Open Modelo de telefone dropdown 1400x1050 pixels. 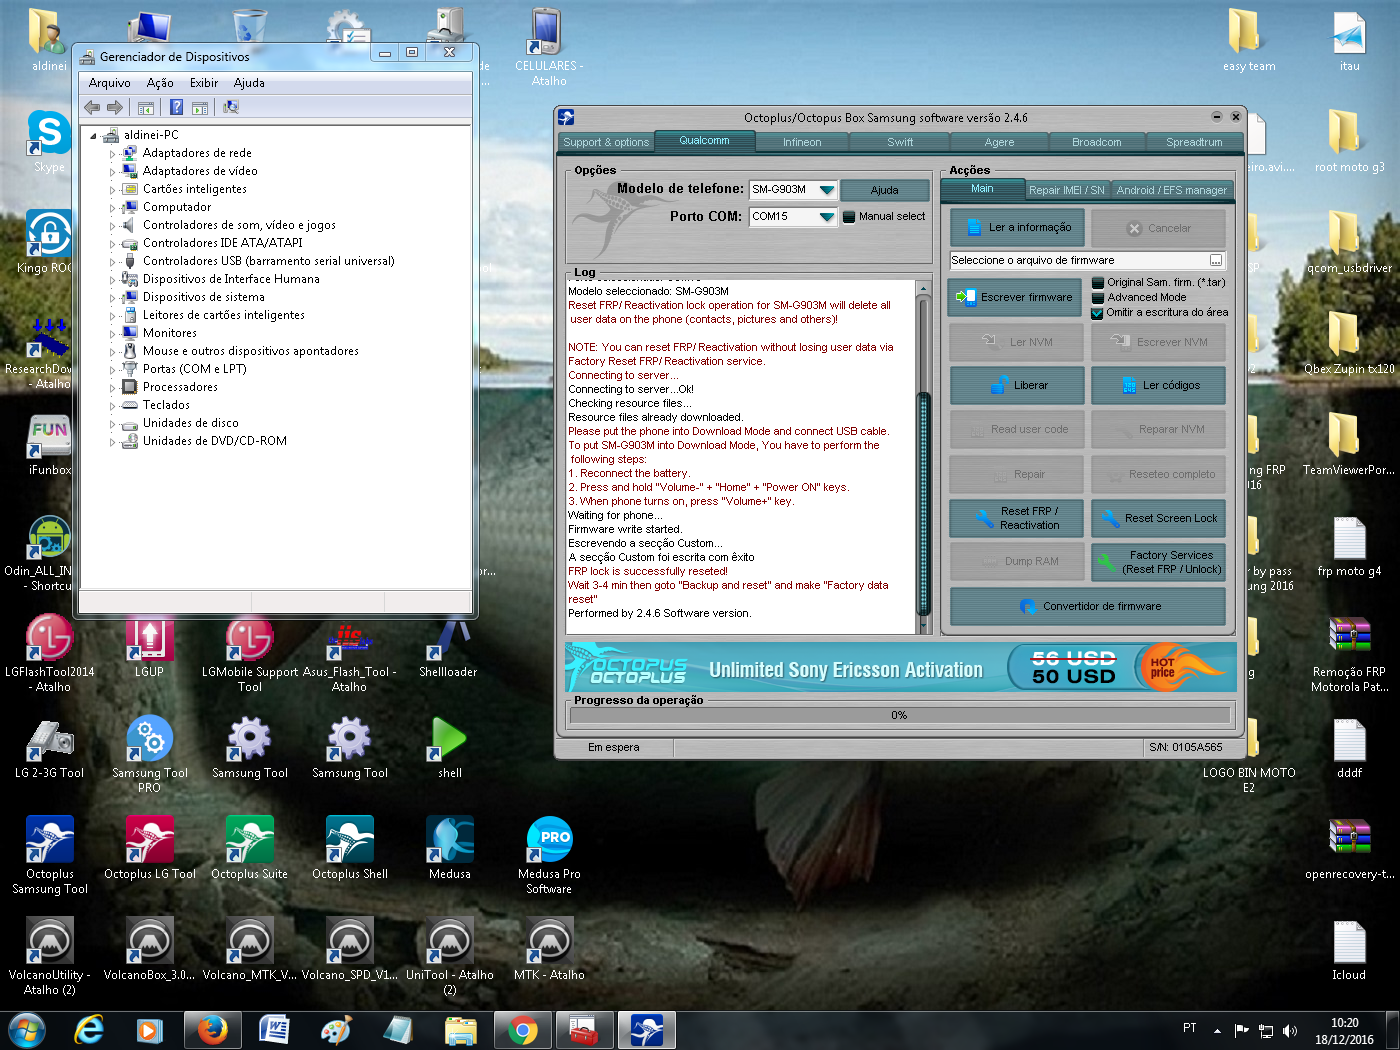826,190
